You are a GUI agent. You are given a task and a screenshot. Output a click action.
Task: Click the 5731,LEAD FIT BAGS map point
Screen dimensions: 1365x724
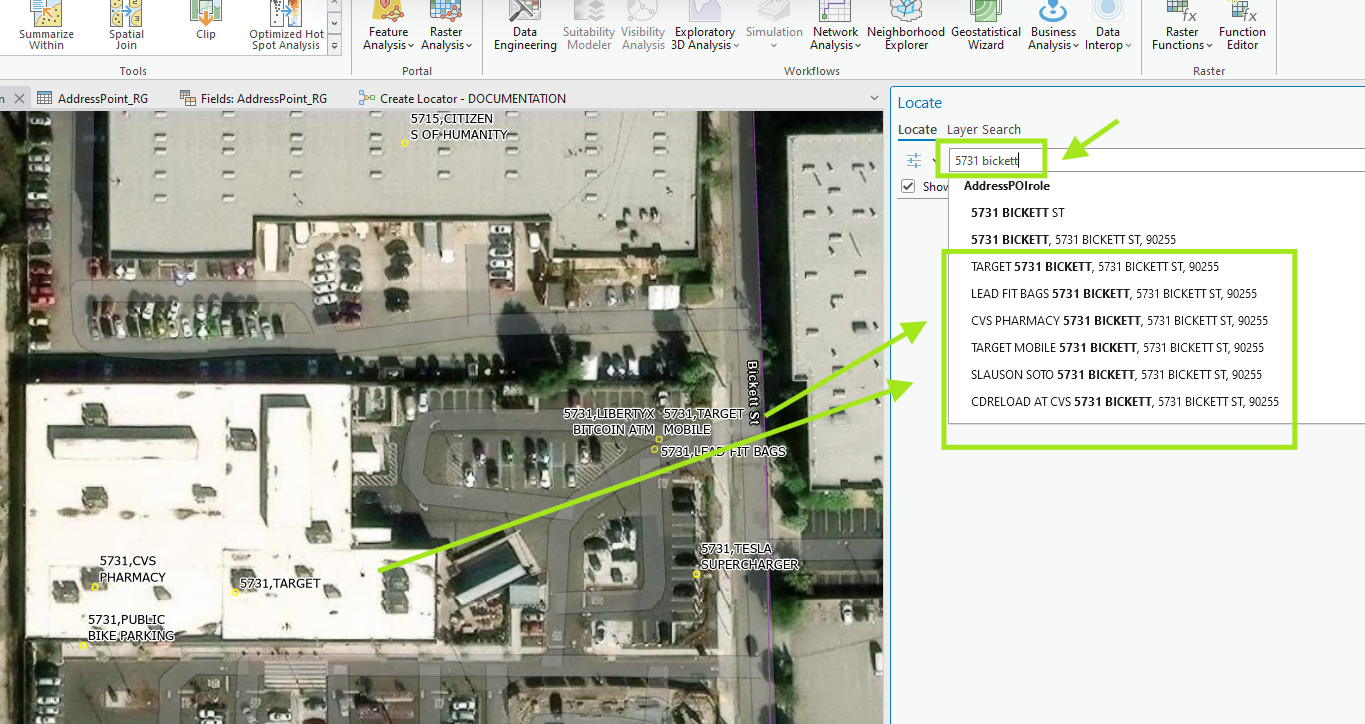(x=655, y=449)
